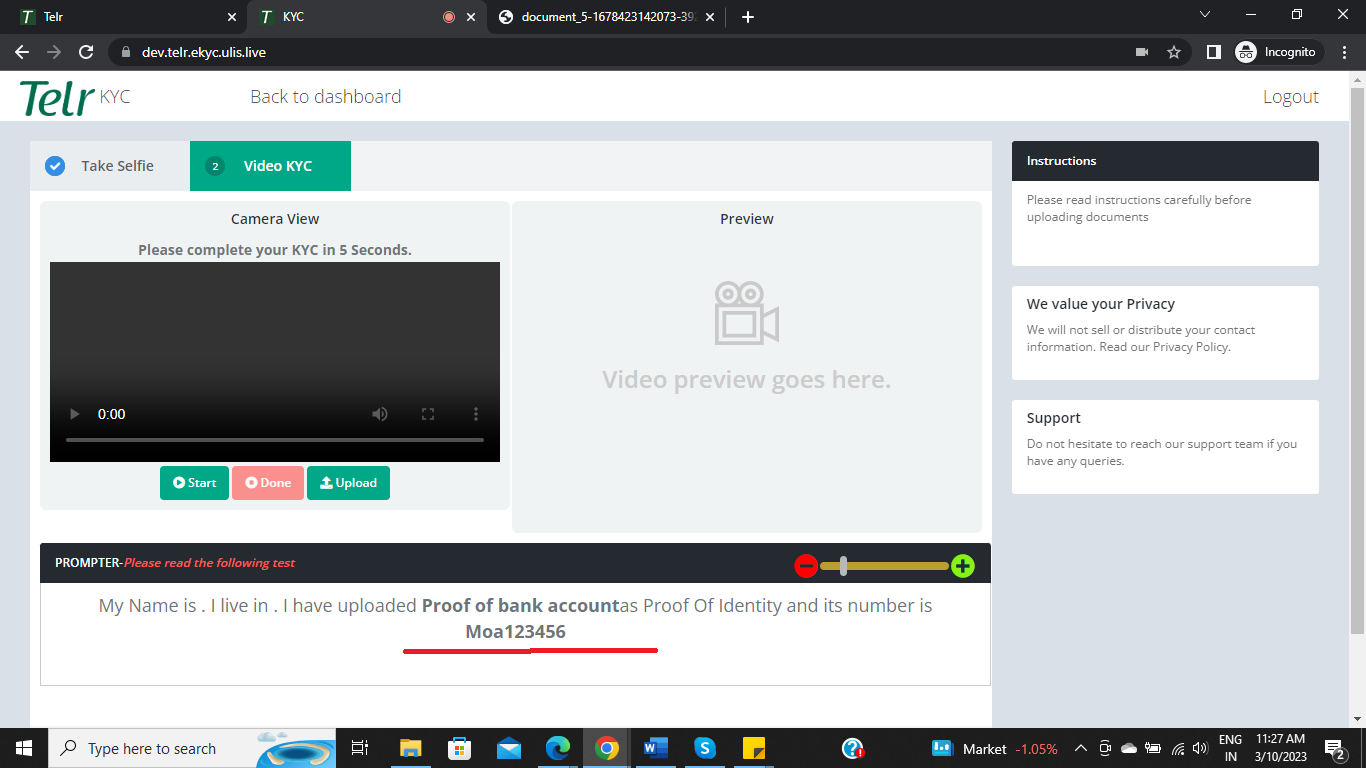Viewport: 1366px width, 768px height.
Task: Click the Logout link
Action: click(1290, 97)
